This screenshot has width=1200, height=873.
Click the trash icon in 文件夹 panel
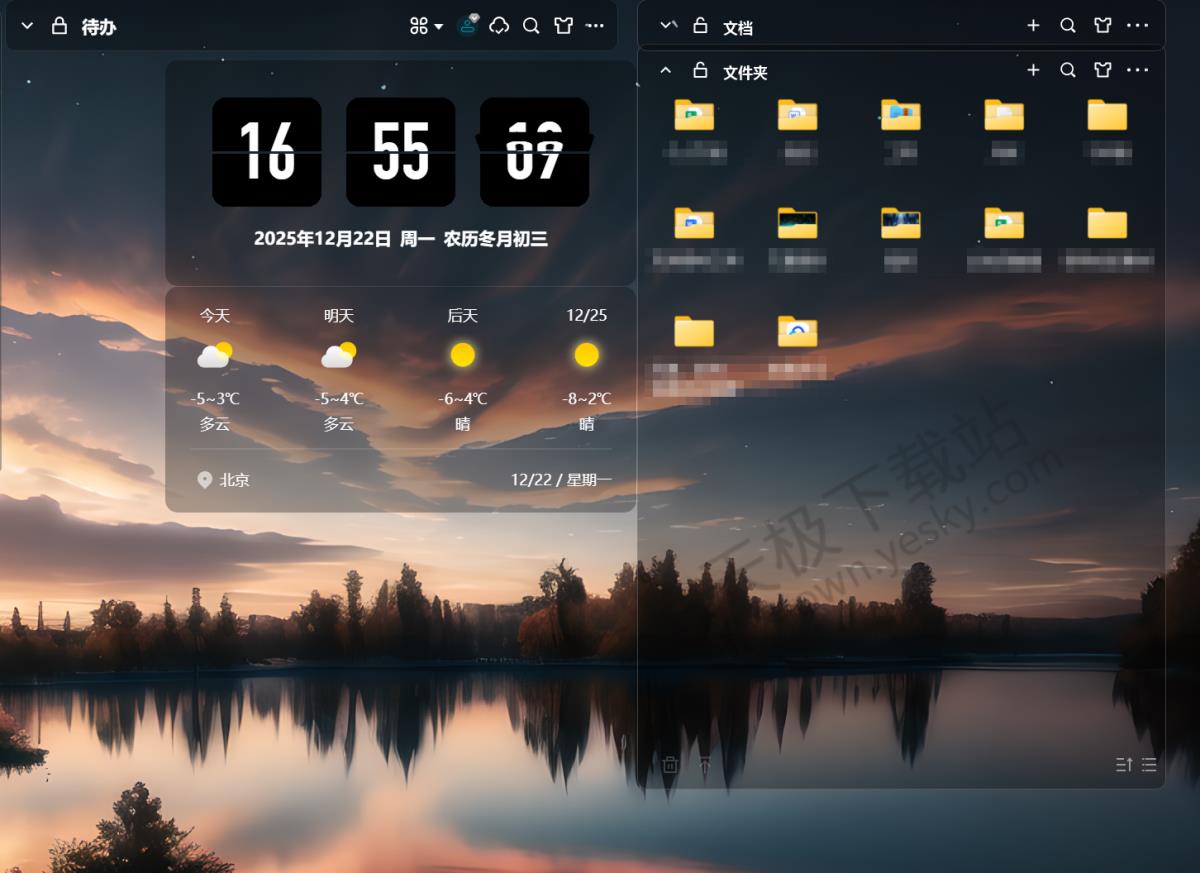click(670, 765)
